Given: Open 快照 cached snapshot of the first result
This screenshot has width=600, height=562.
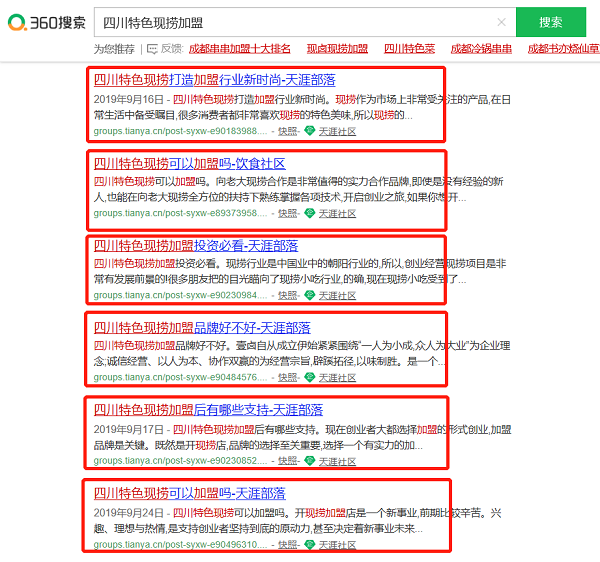Looking at the screenshot, I should click(x=287, y=131).
